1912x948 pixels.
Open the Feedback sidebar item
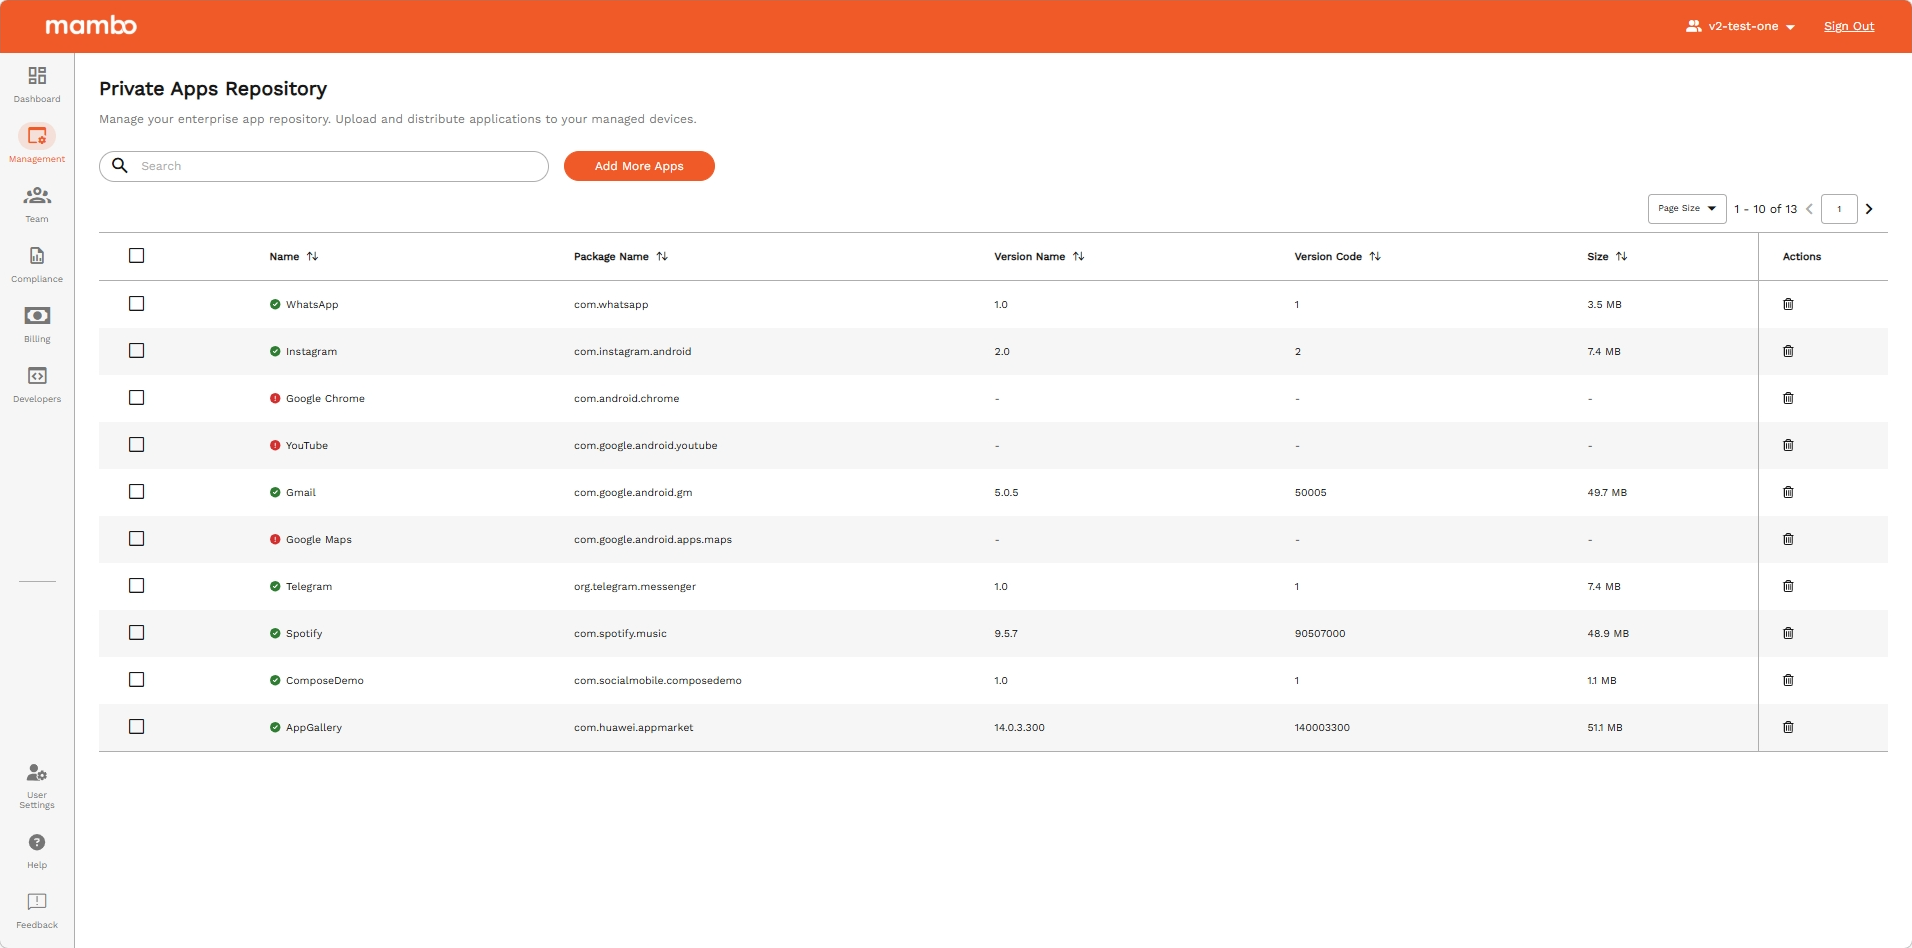(x=37, y=912)
